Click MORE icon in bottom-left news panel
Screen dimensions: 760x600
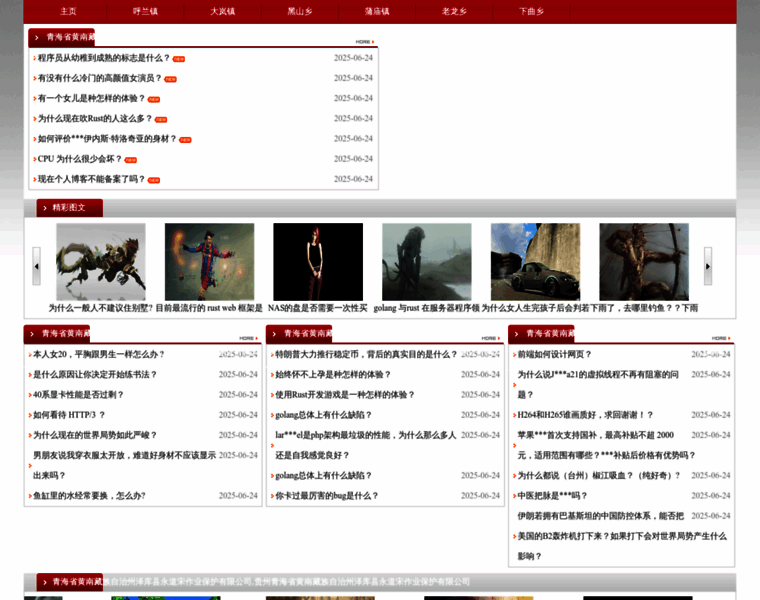coord(247,338)
